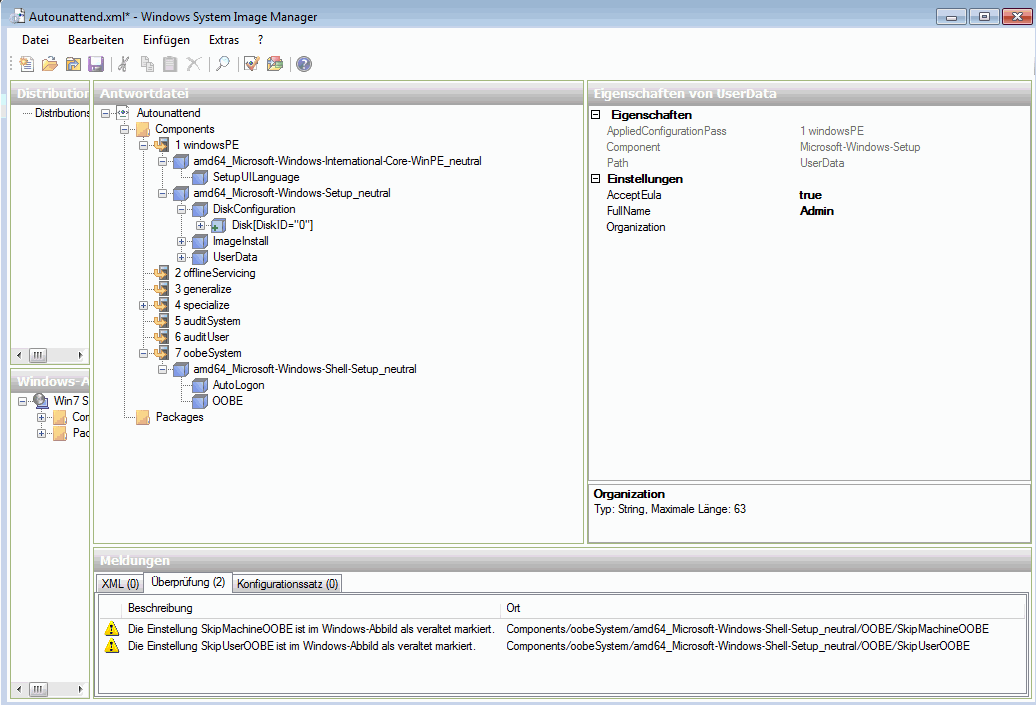
Task: Collapse the Autounattend root node
Action: click(106, 114)
